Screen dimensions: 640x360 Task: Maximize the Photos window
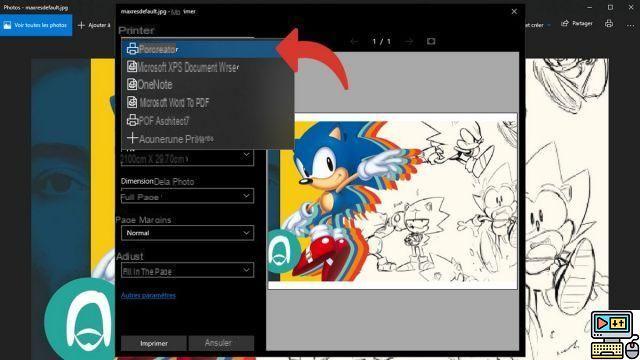610,7
